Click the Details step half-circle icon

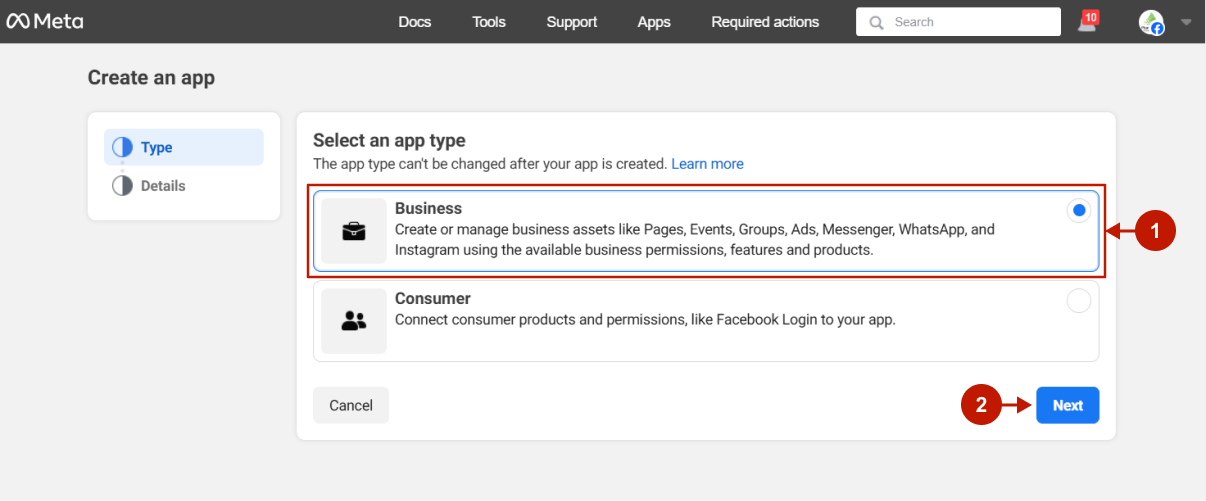click(122, 186)
